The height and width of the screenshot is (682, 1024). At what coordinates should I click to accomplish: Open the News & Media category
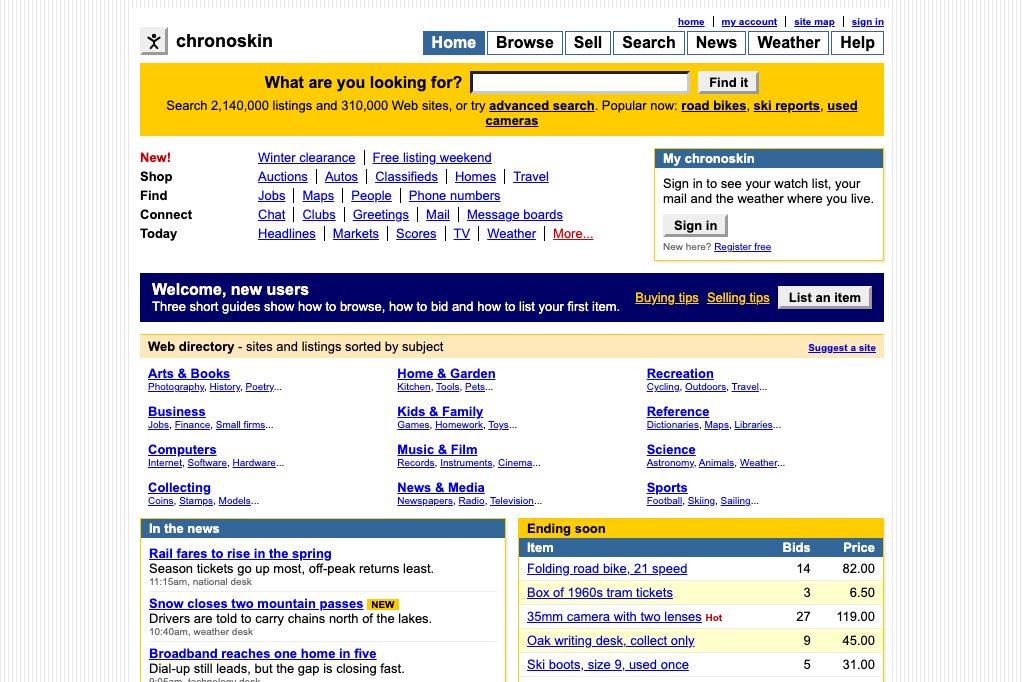[441, 487]
